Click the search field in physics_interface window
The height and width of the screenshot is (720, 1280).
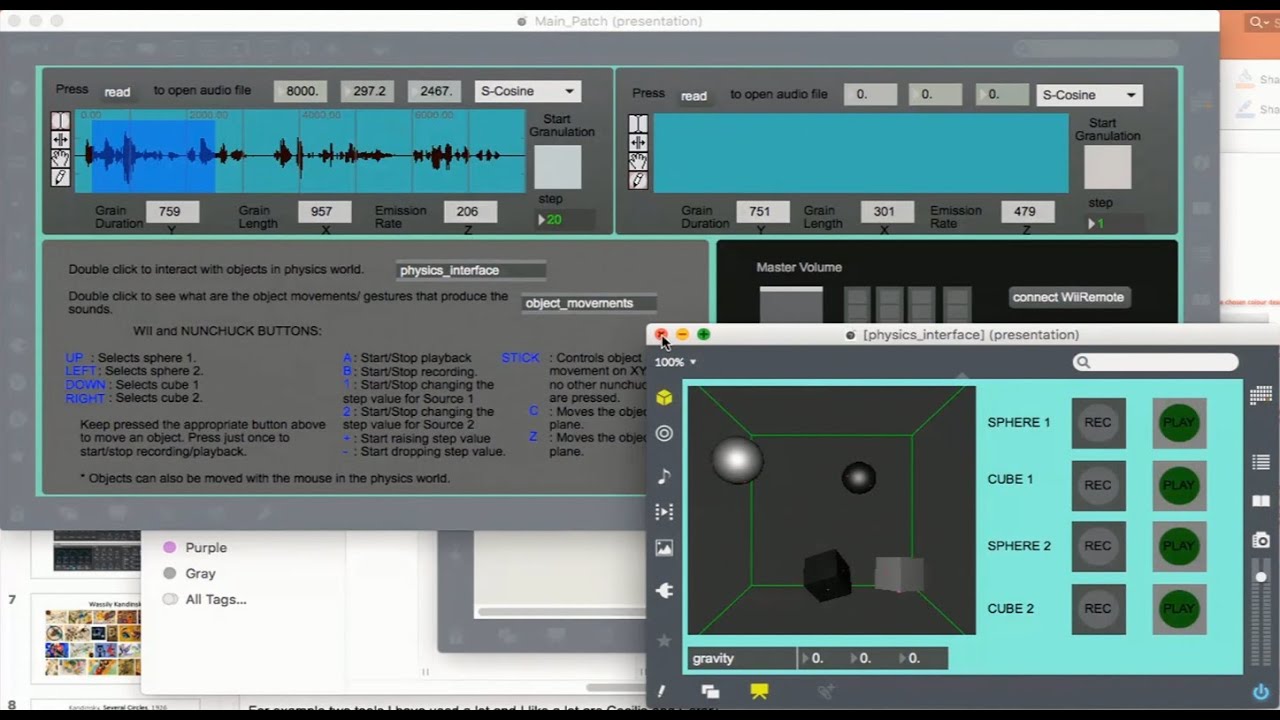(x=1155, y=362)
